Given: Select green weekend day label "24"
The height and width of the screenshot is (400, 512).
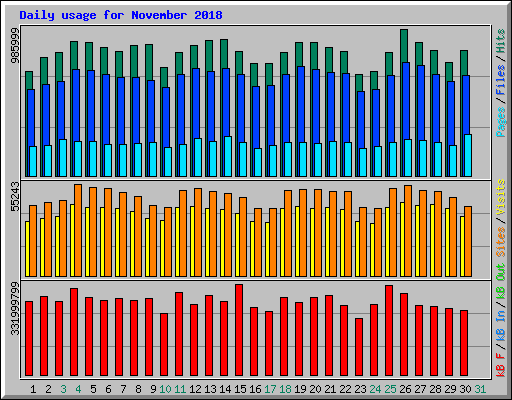Looking at the screenshot, I should [375, 389].
